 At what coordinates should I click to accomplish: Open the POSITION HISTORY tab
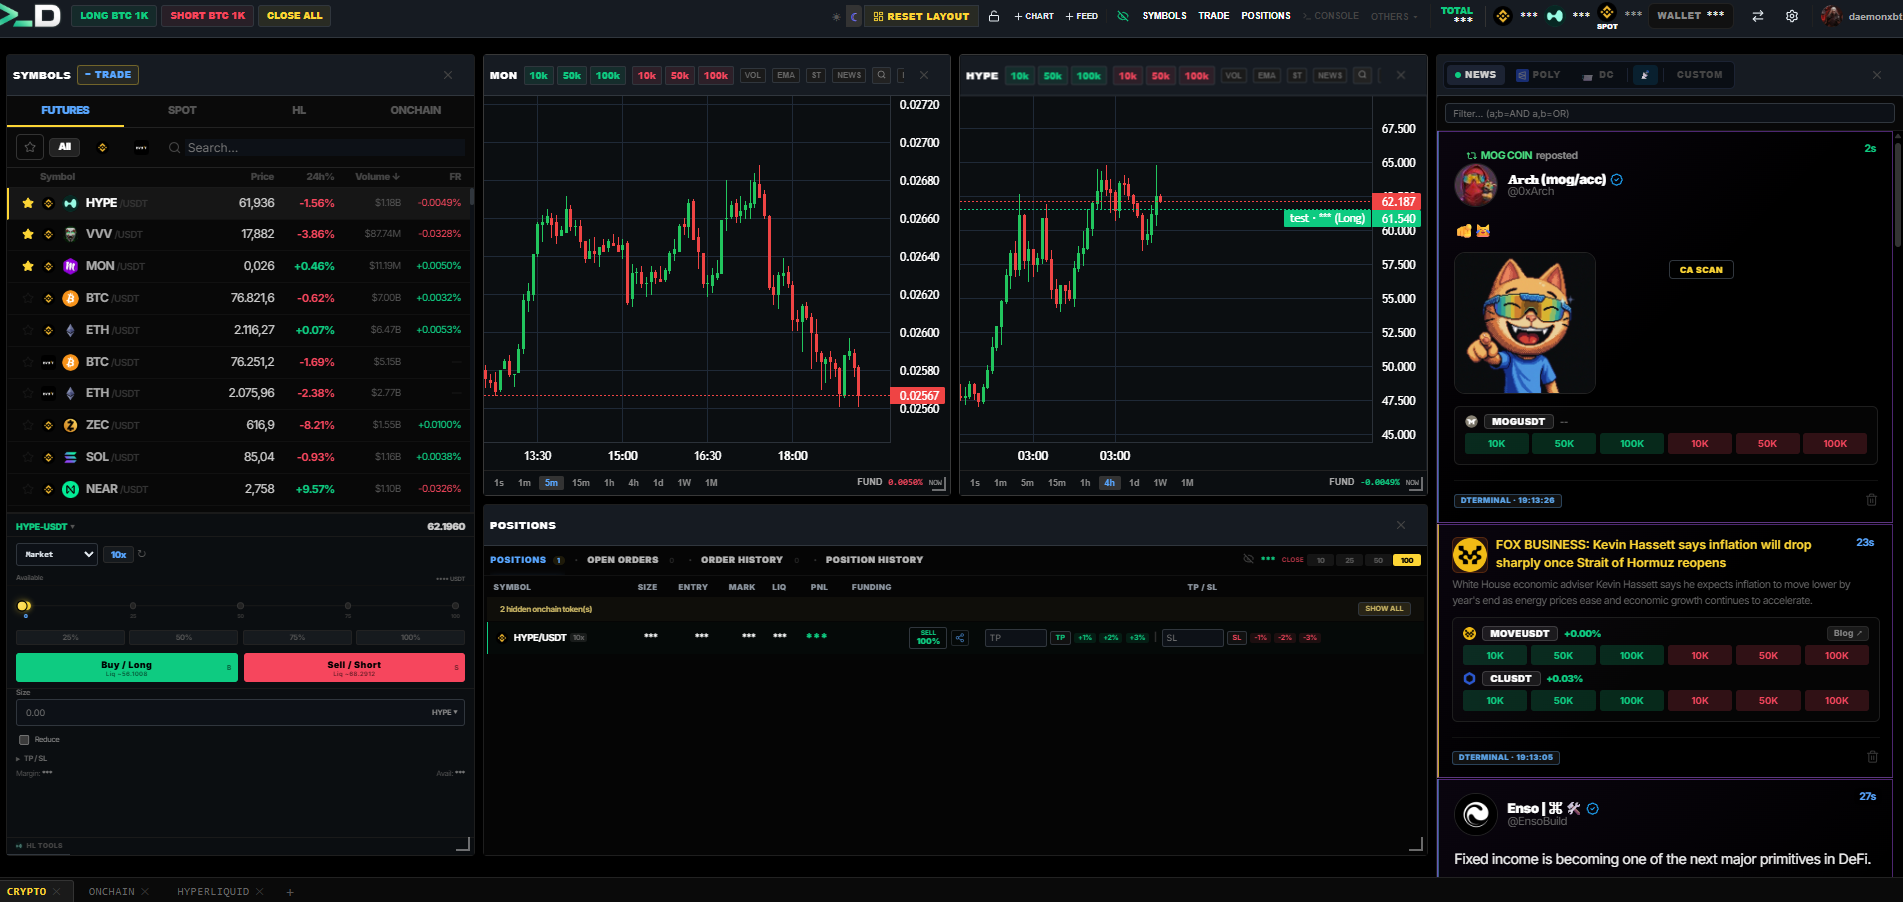[874, 560]
